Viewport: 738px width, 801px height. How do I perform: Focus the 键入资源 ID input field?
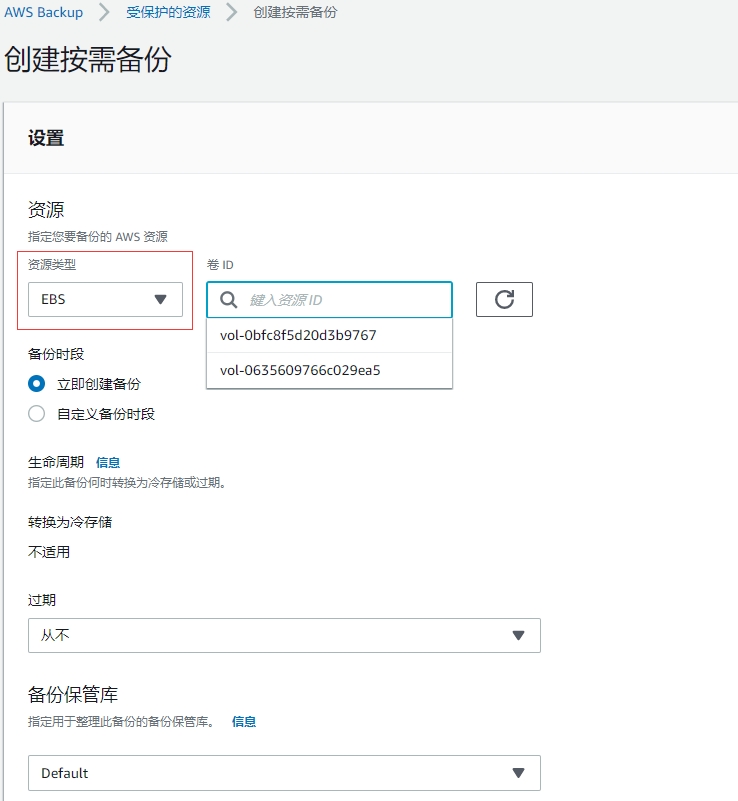click(x=345, y=300)
